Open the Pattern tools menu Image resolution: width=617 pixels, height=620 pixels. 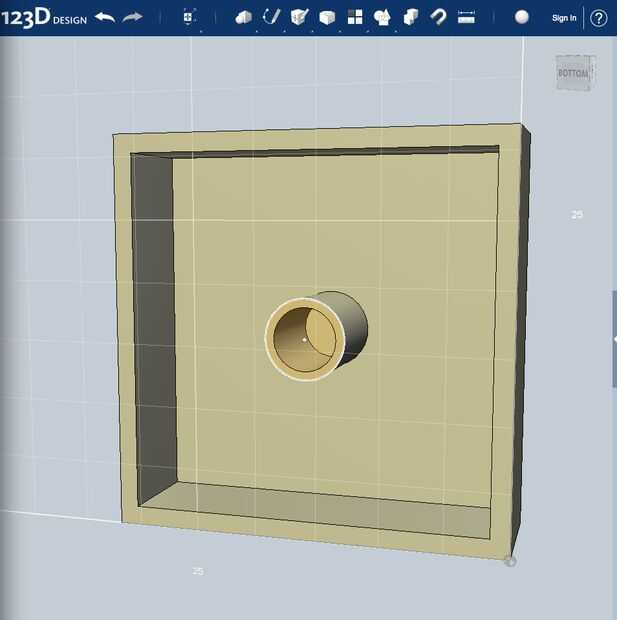coord(355,17)
